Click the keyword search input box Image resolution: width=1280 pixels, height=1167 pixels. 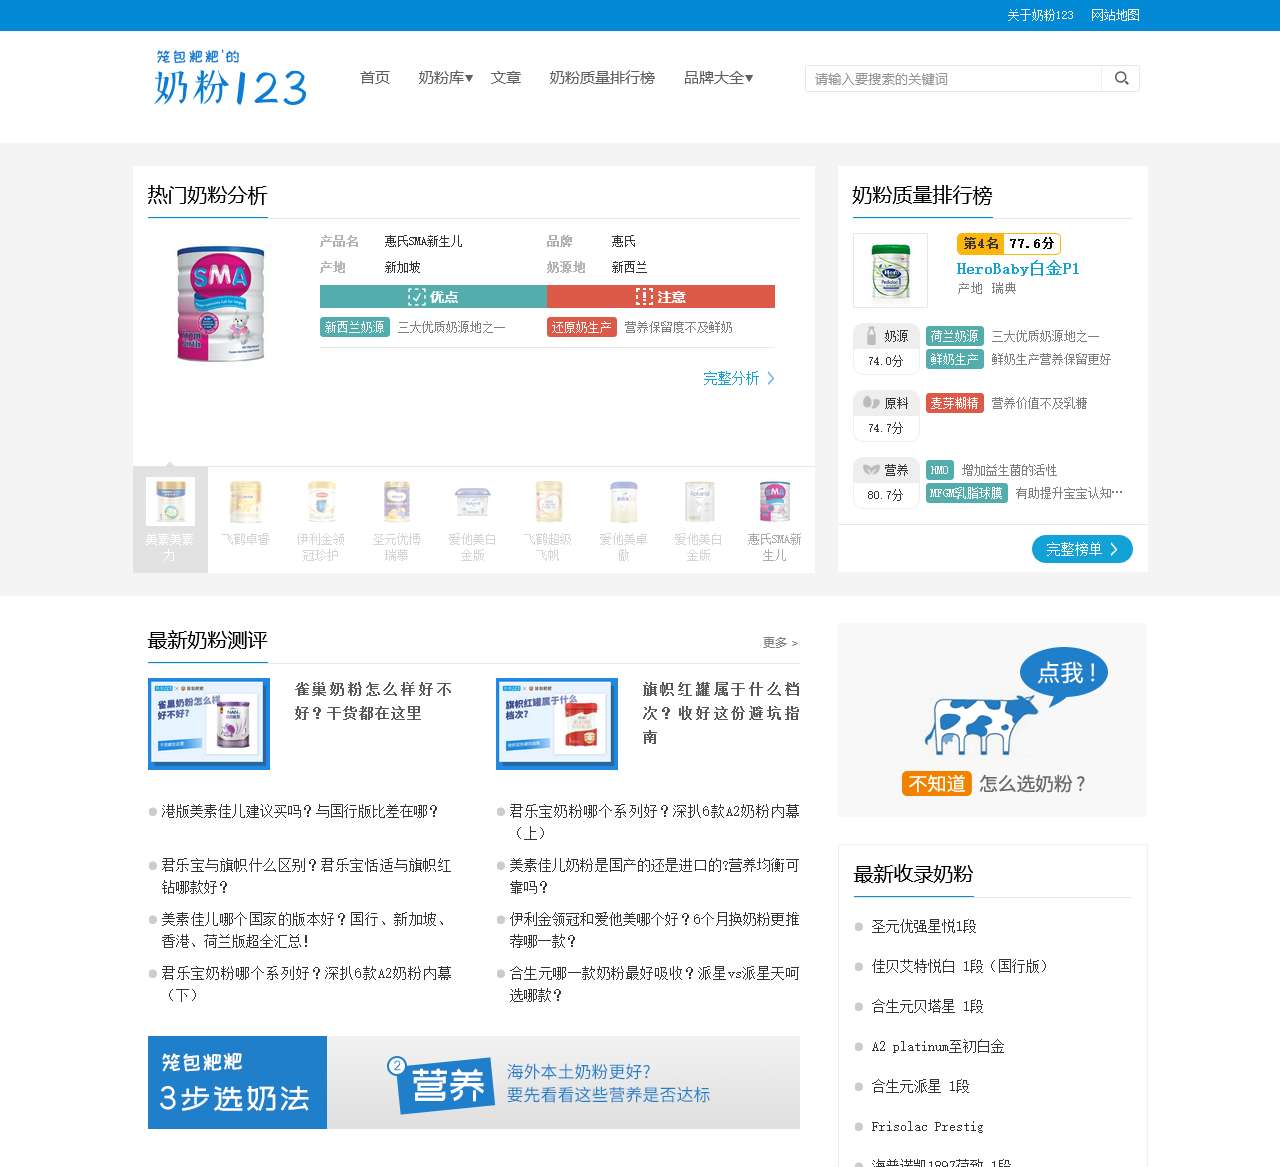950,78
